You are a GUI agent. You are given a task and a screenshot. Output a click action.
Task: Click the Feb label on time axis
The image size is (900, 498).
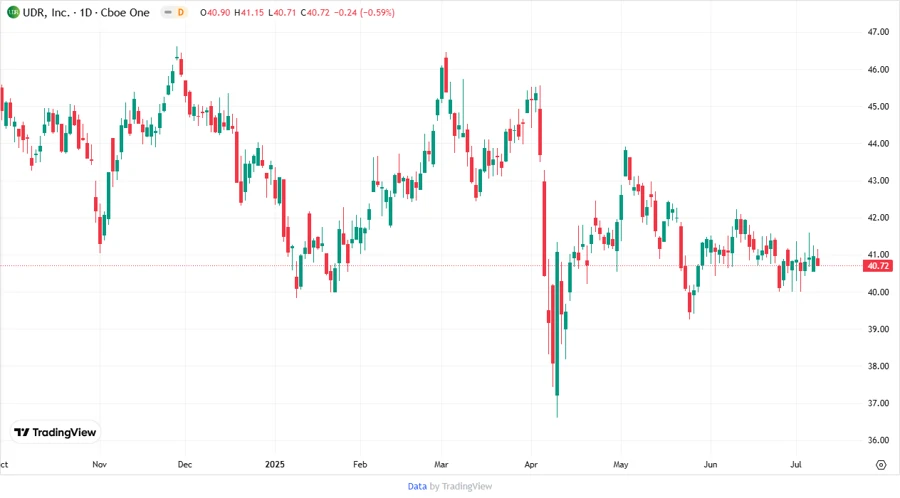[360, 464]
